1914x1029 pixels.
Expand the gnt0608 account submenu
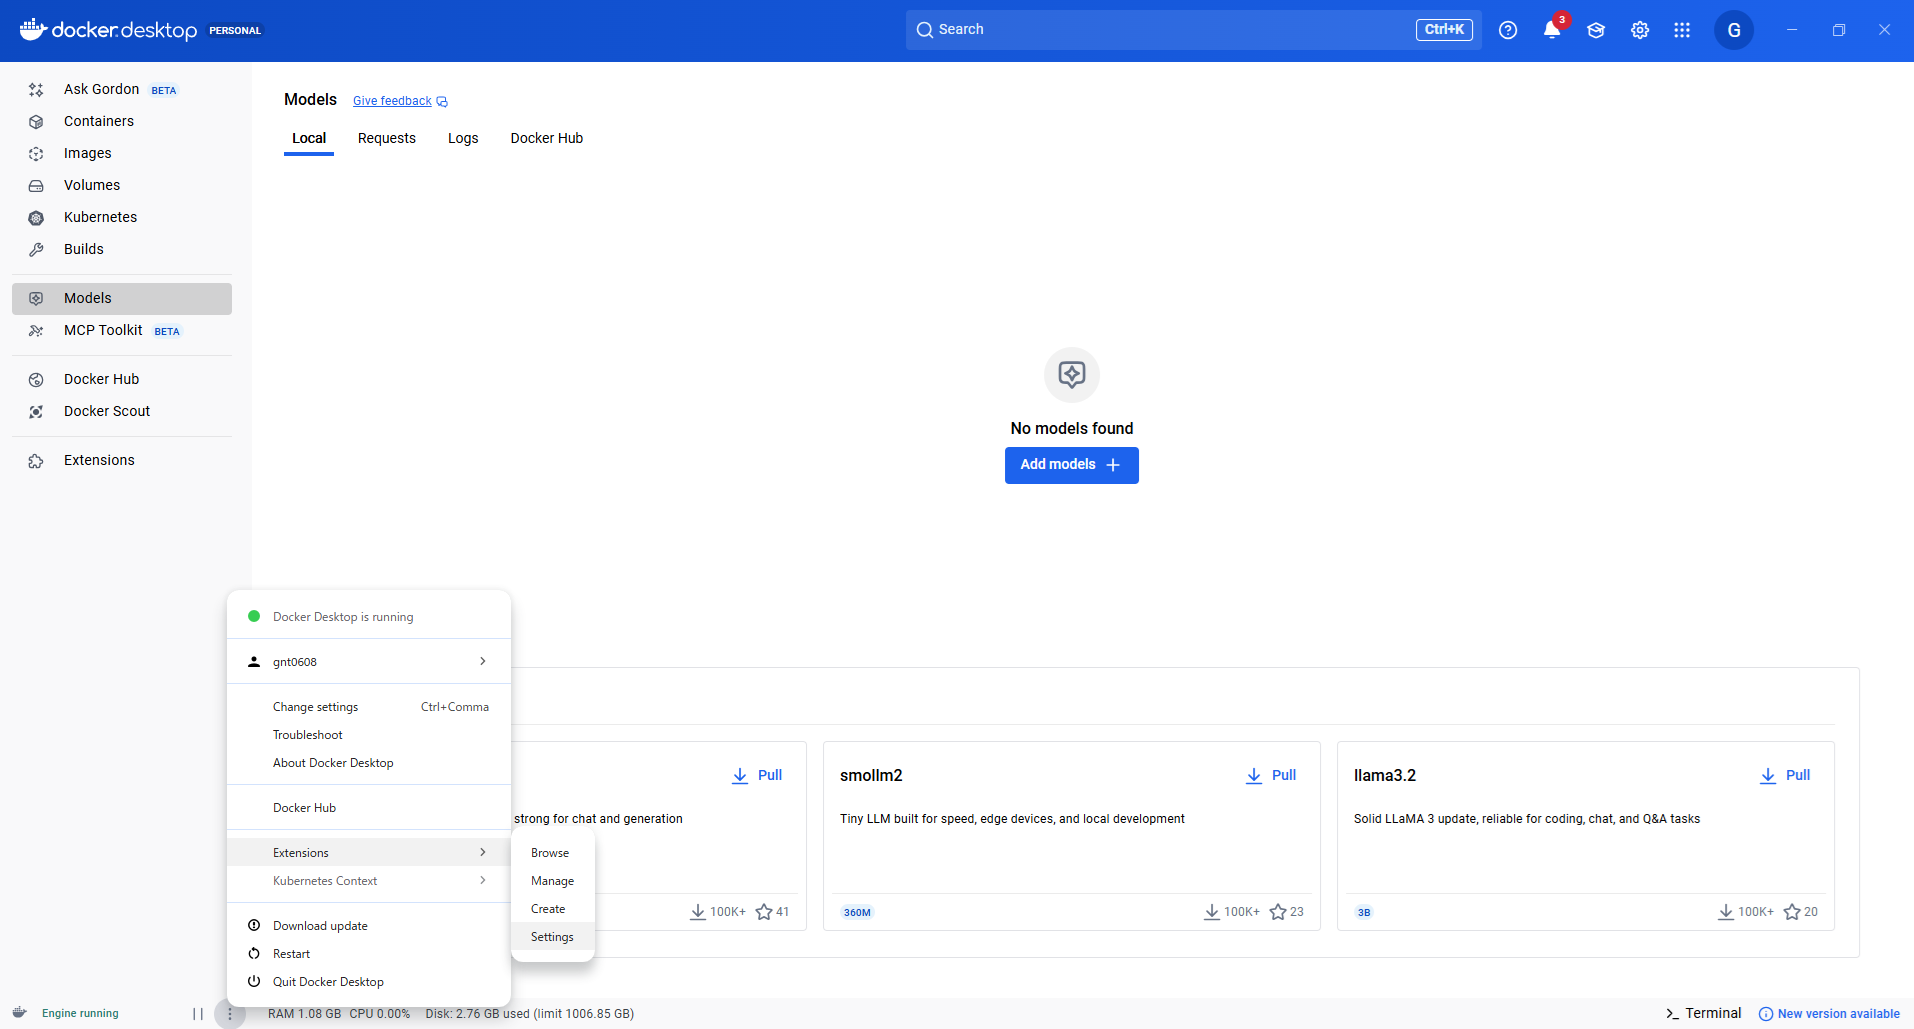483,661
